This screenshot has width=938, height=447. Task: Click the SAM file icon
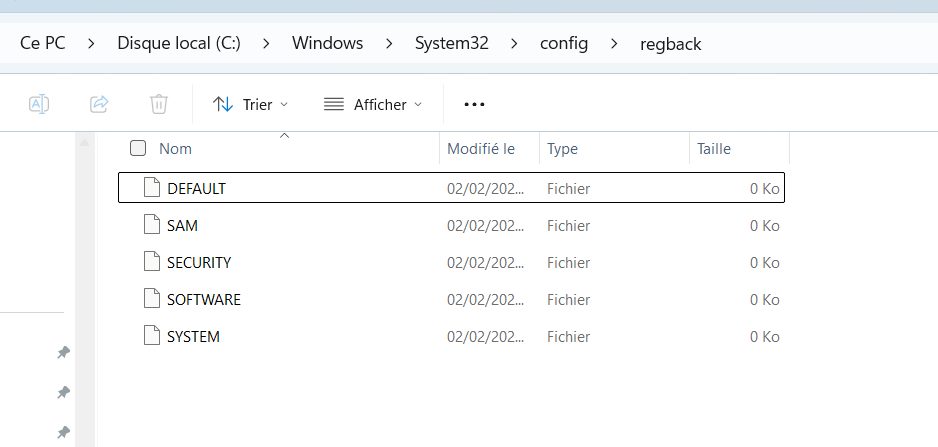(151, 225)
